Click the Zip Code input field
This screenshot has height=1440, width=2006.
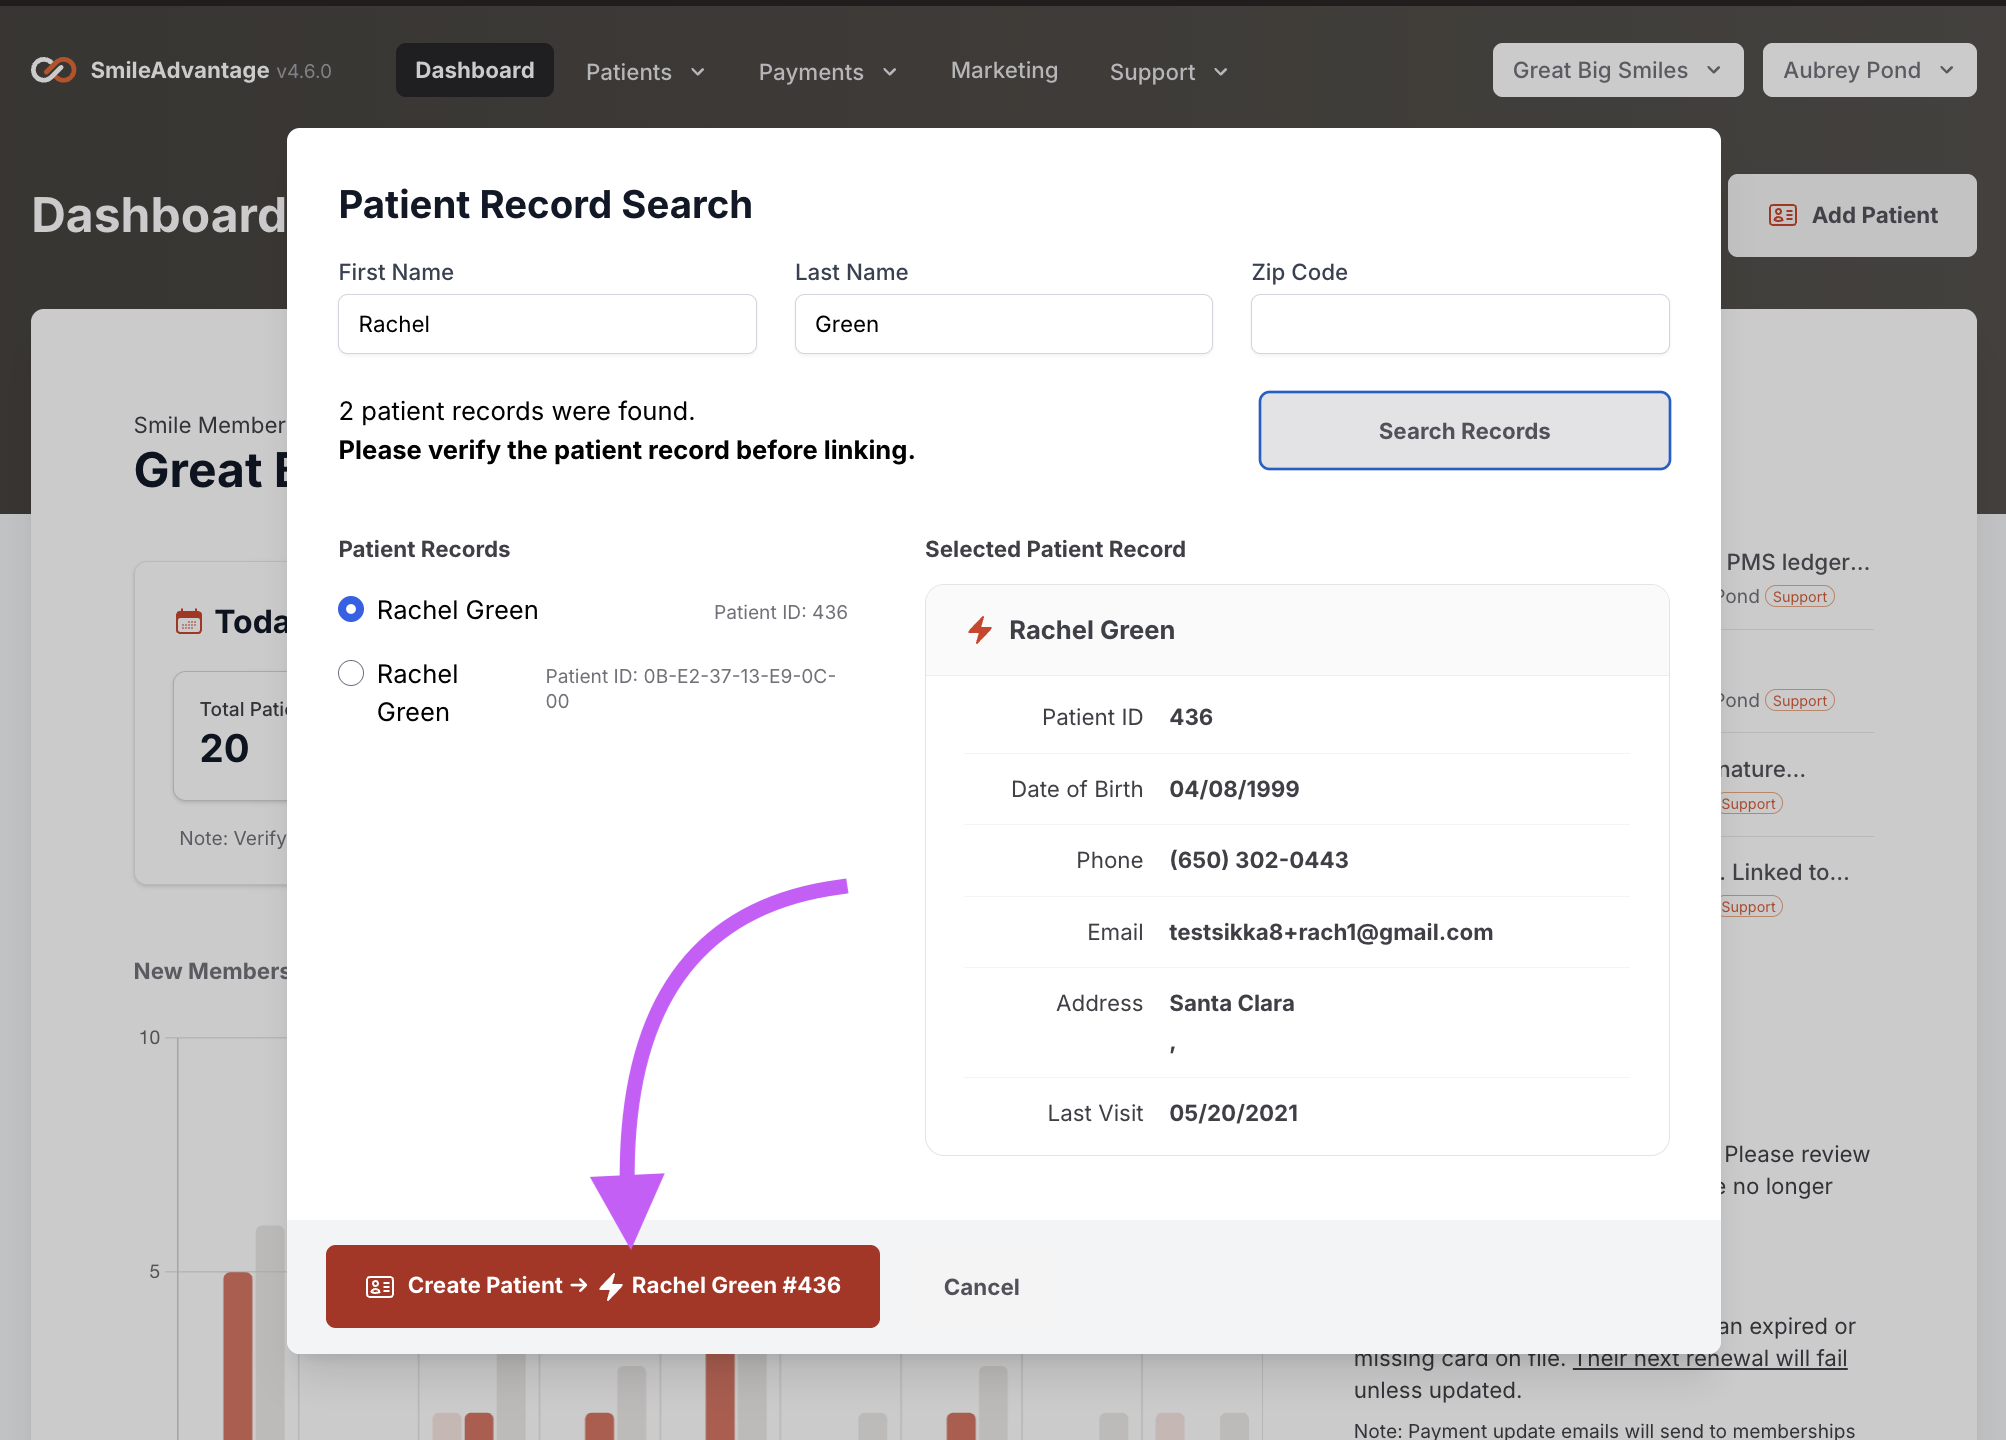1459,324
